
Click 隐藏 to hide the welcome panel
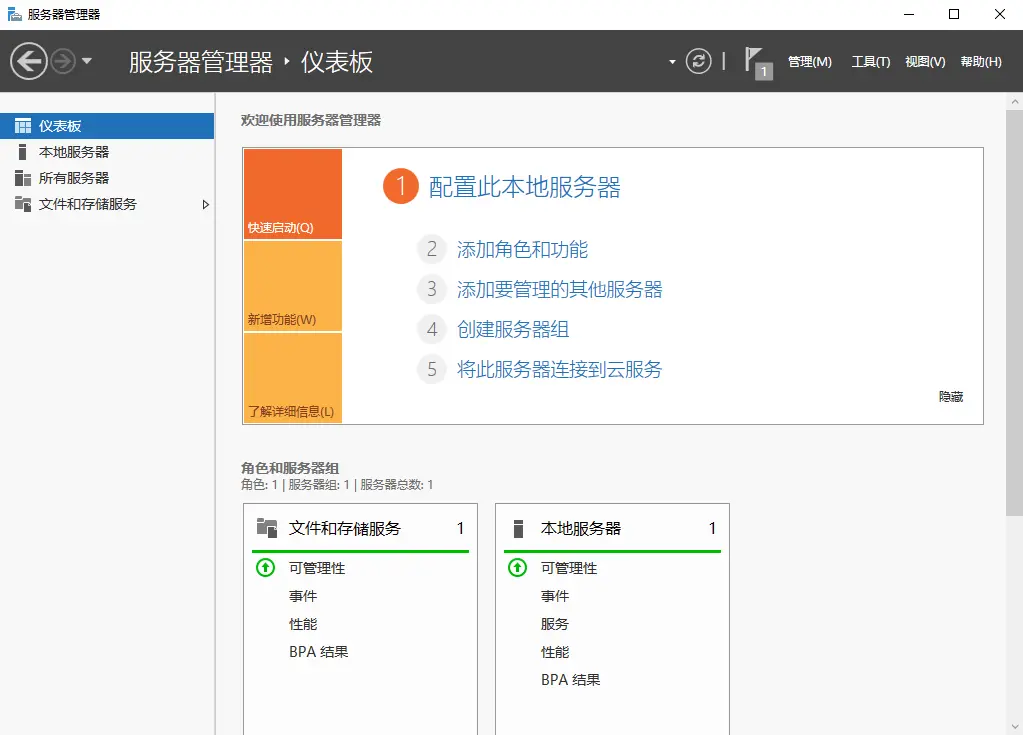click(x=951, y=397)
